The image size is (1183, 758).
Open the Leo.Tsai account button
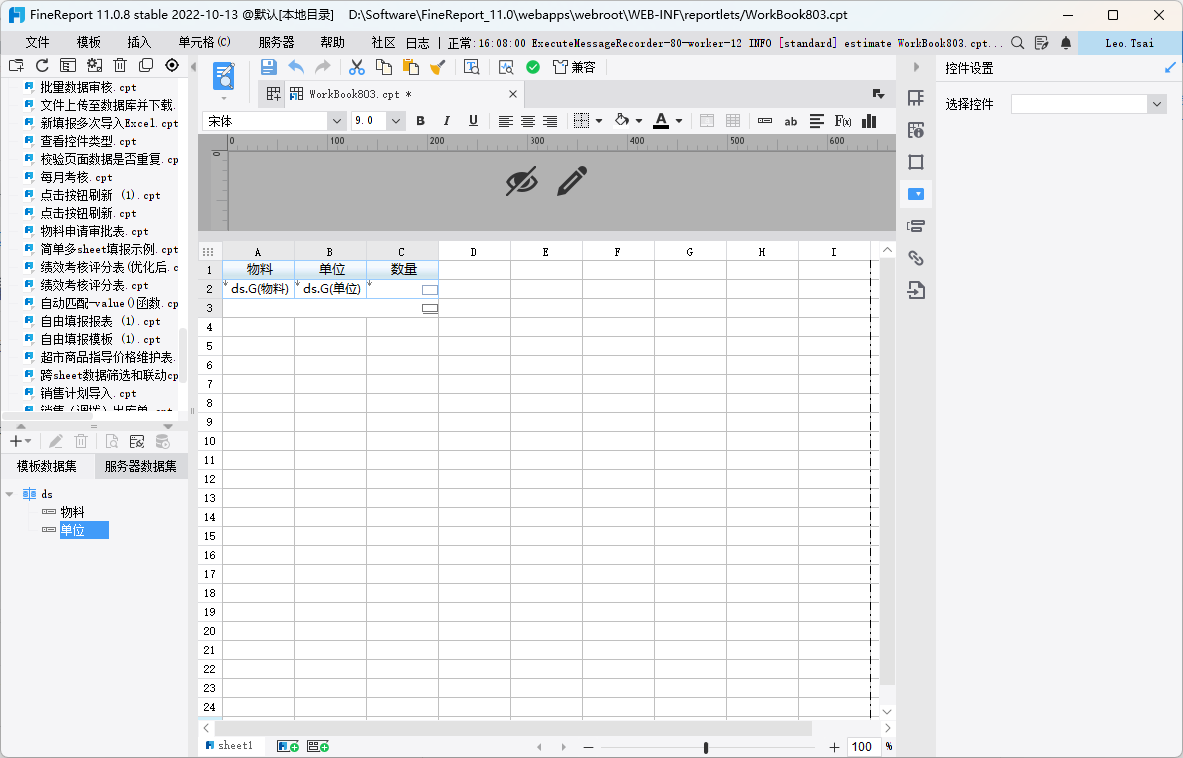(1129, 43)
